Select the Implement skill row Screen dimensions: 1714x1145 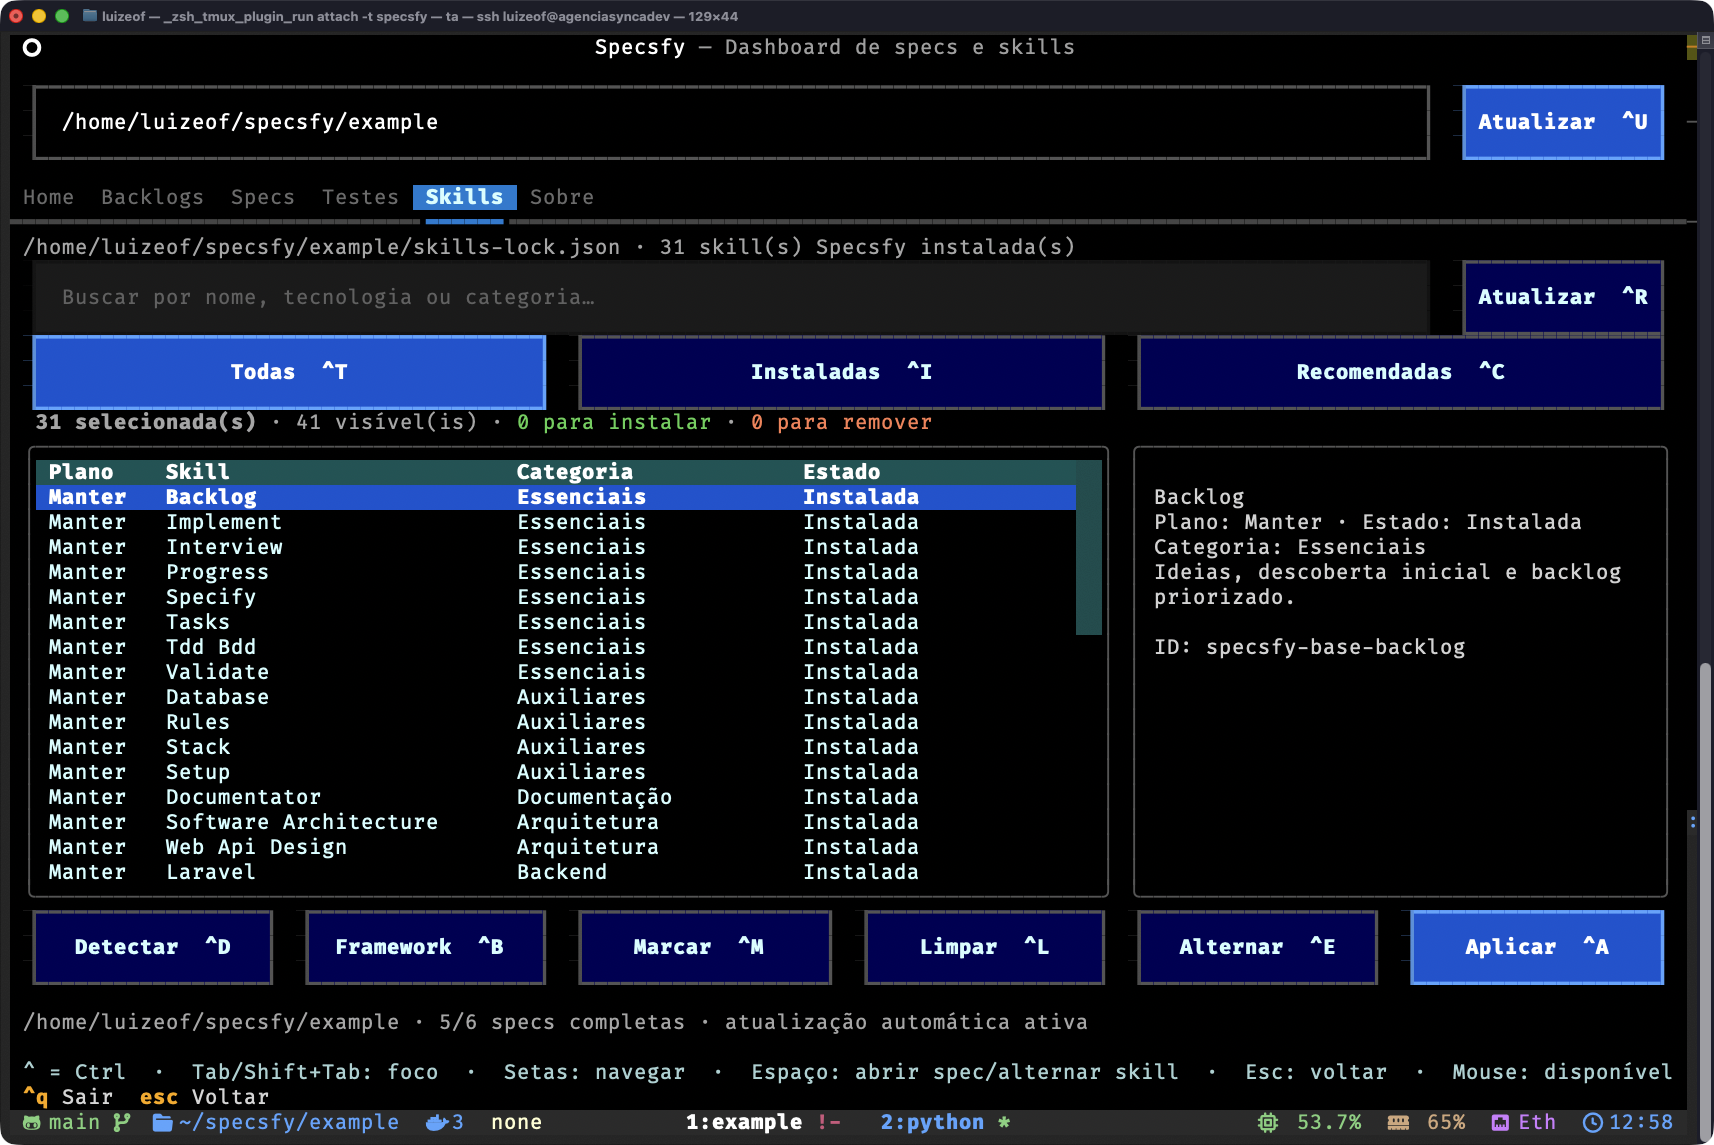click(x=556, y=522)
